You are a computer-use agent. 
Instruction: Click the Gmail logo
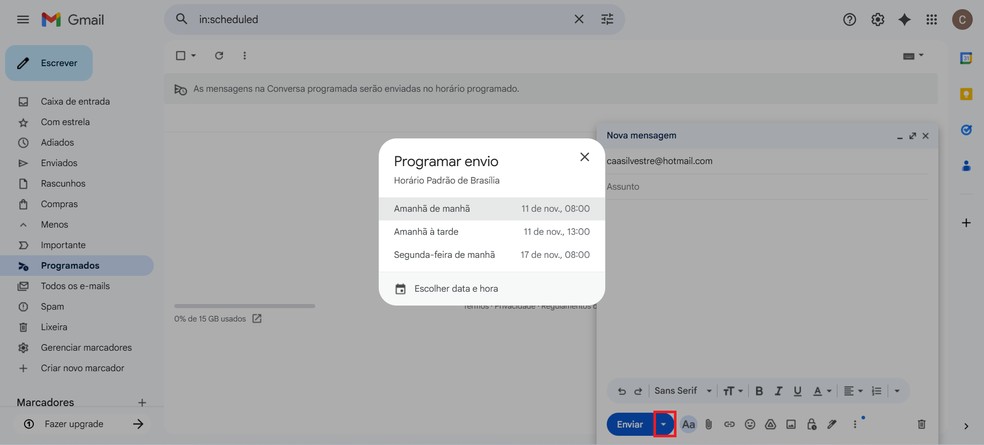coord(73,19)
